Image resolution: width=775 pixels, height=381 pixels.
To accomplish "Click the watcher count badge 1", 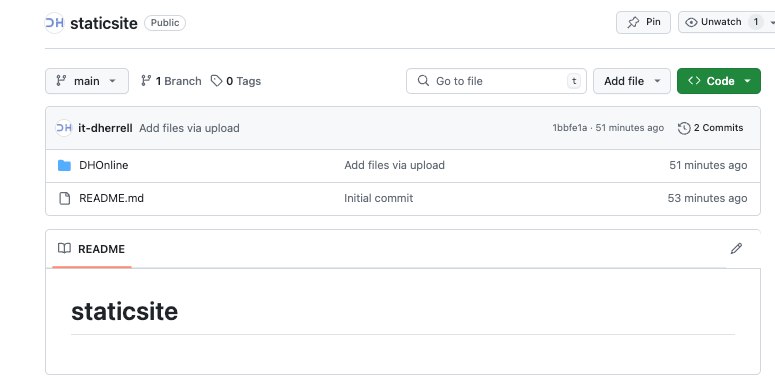I will [756, 22].
